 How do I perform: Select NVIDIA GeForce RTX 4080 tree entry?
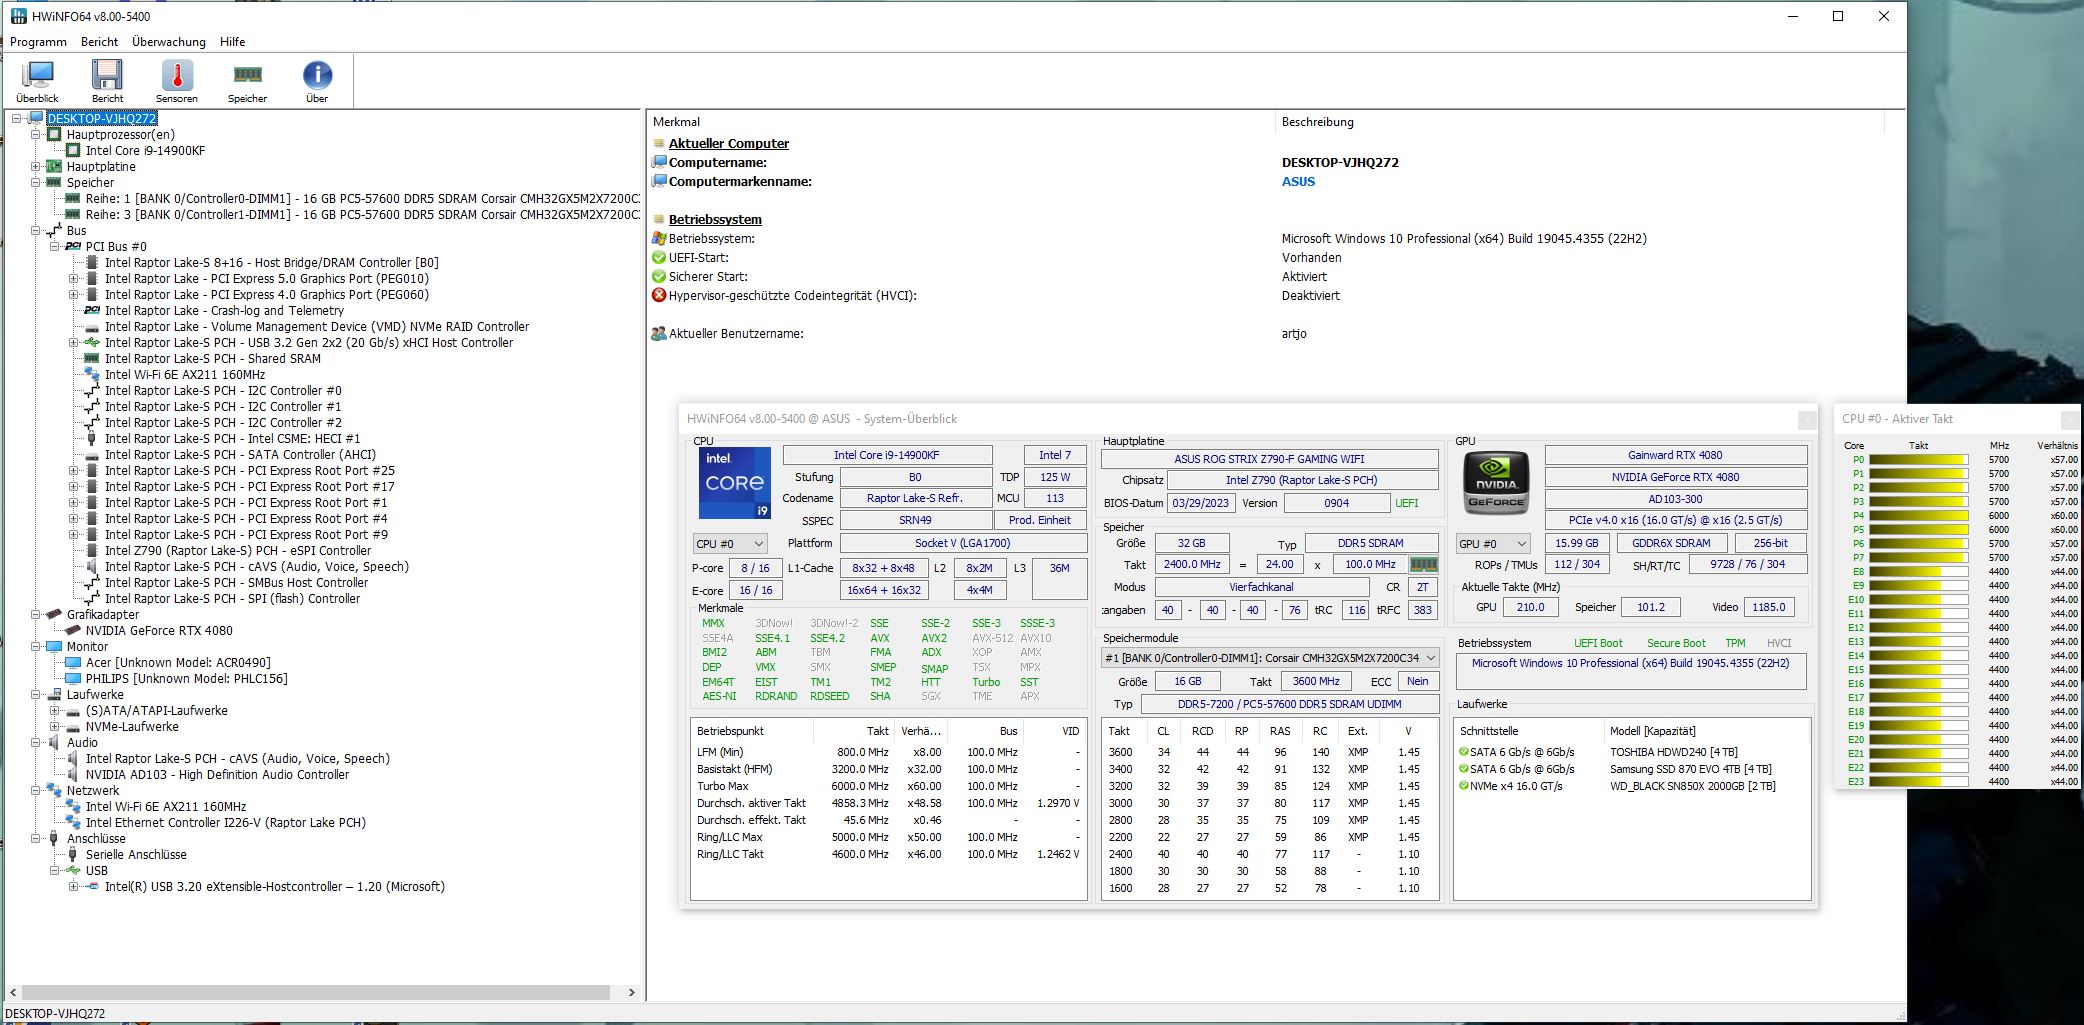(159, 631)
